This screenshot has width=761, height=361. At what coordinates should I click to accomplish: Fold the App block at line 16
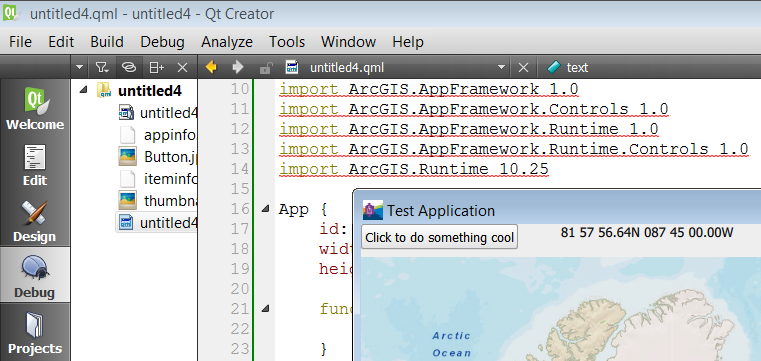pyautogui.click(x=265, y=209)
